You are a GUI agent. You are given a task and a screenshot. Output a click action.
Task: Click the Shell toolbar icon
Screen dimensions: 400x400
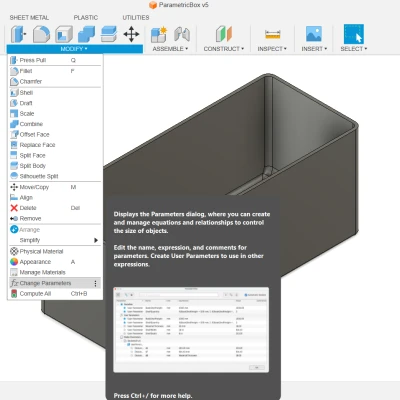[x=64, y=34]
